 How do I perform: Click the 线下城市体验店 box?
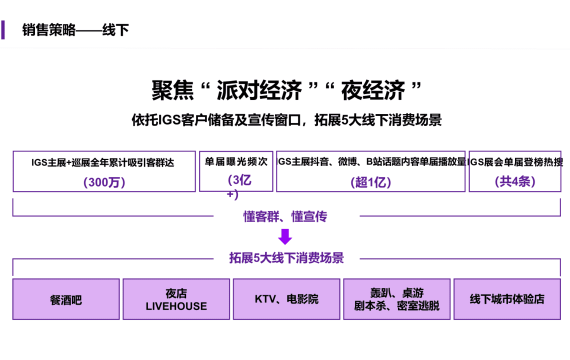pos(507,299)
